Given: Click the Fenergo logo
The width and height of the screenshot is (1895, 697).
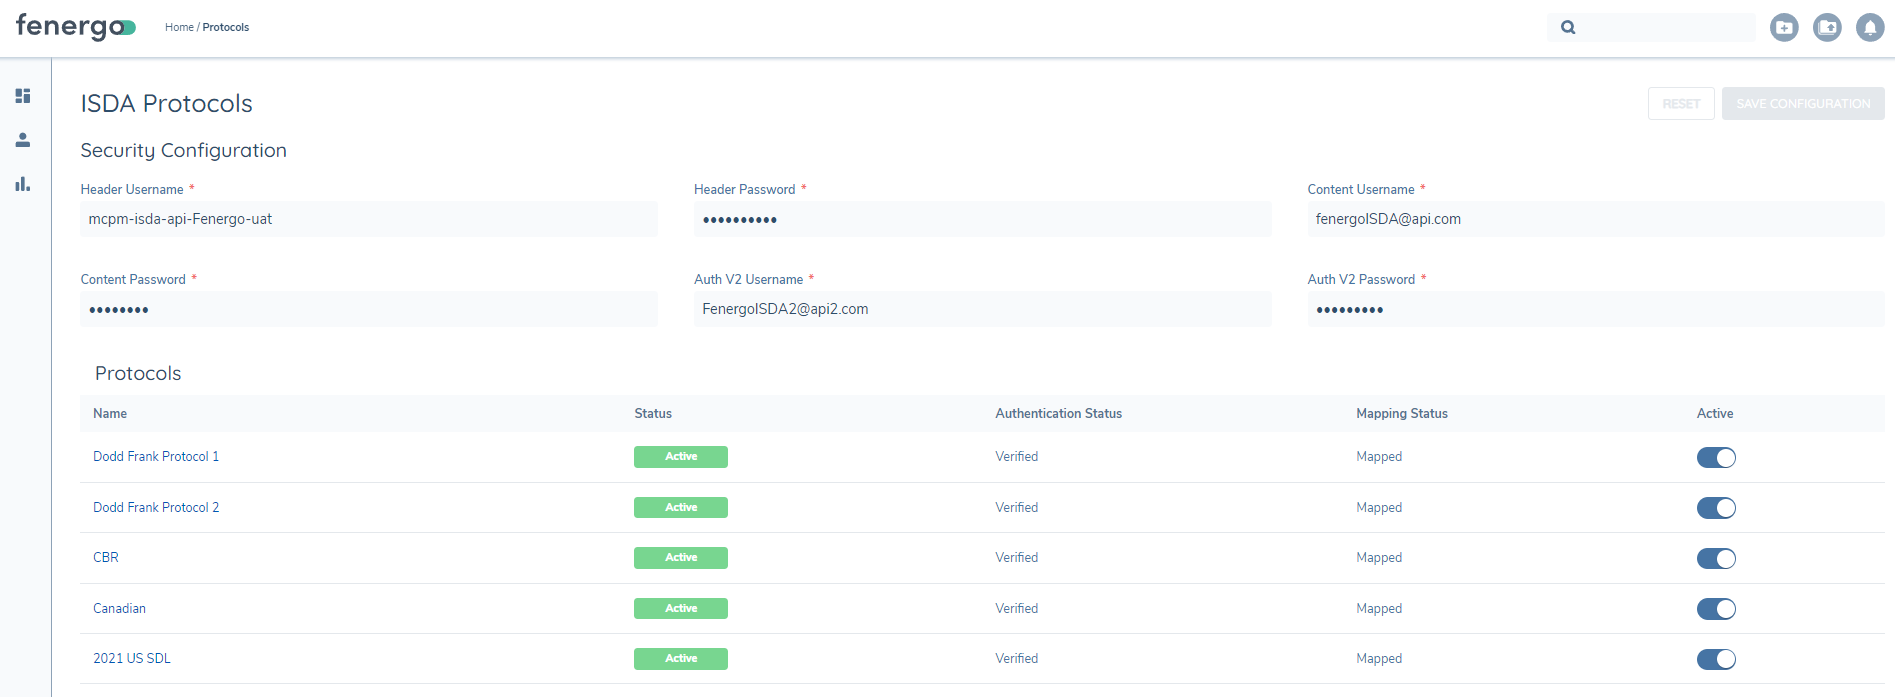Looking at the screenshot, I should point(75,27).
